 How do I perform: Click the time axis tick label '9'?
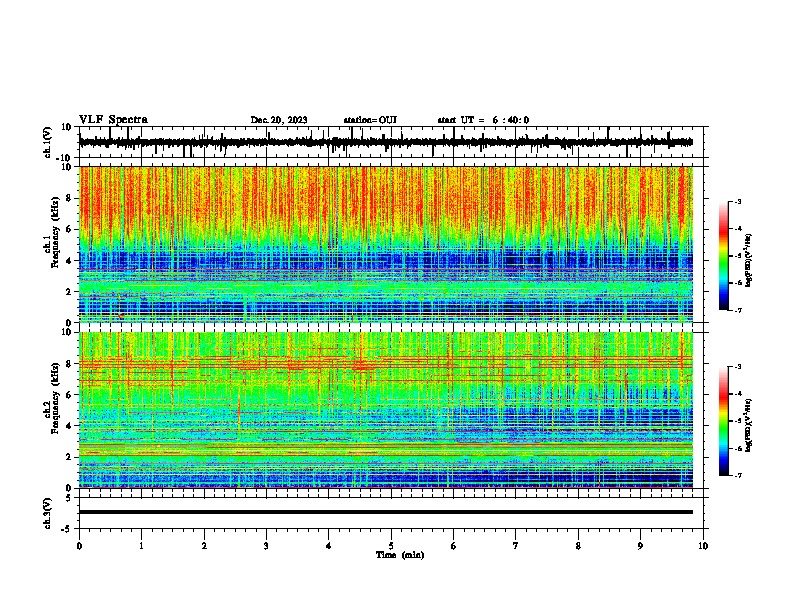click(x=640, y=546)
